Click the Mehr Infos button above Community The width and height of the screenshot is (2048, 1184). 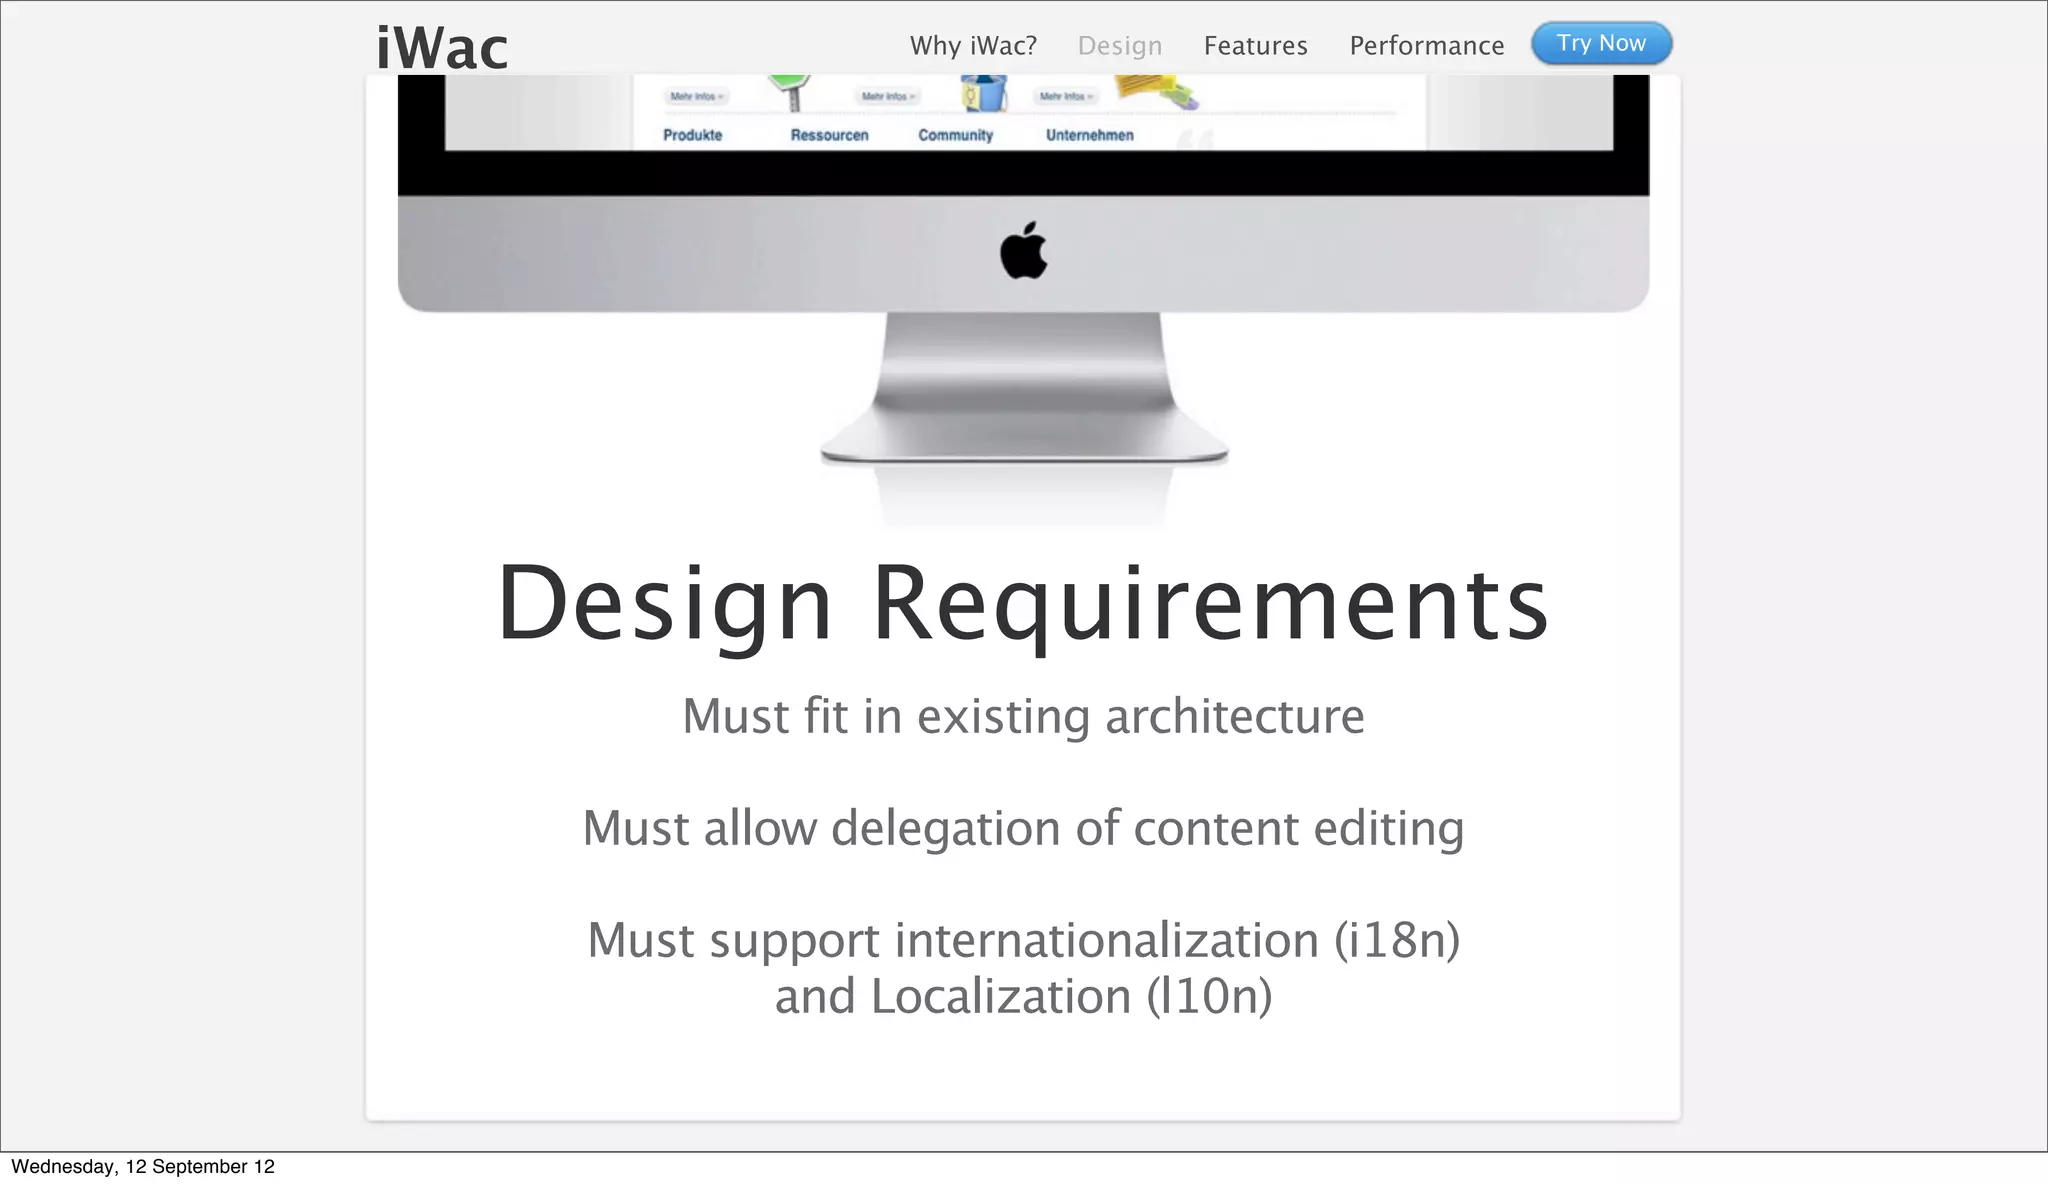pyautogui.click(x=888, y=96)
